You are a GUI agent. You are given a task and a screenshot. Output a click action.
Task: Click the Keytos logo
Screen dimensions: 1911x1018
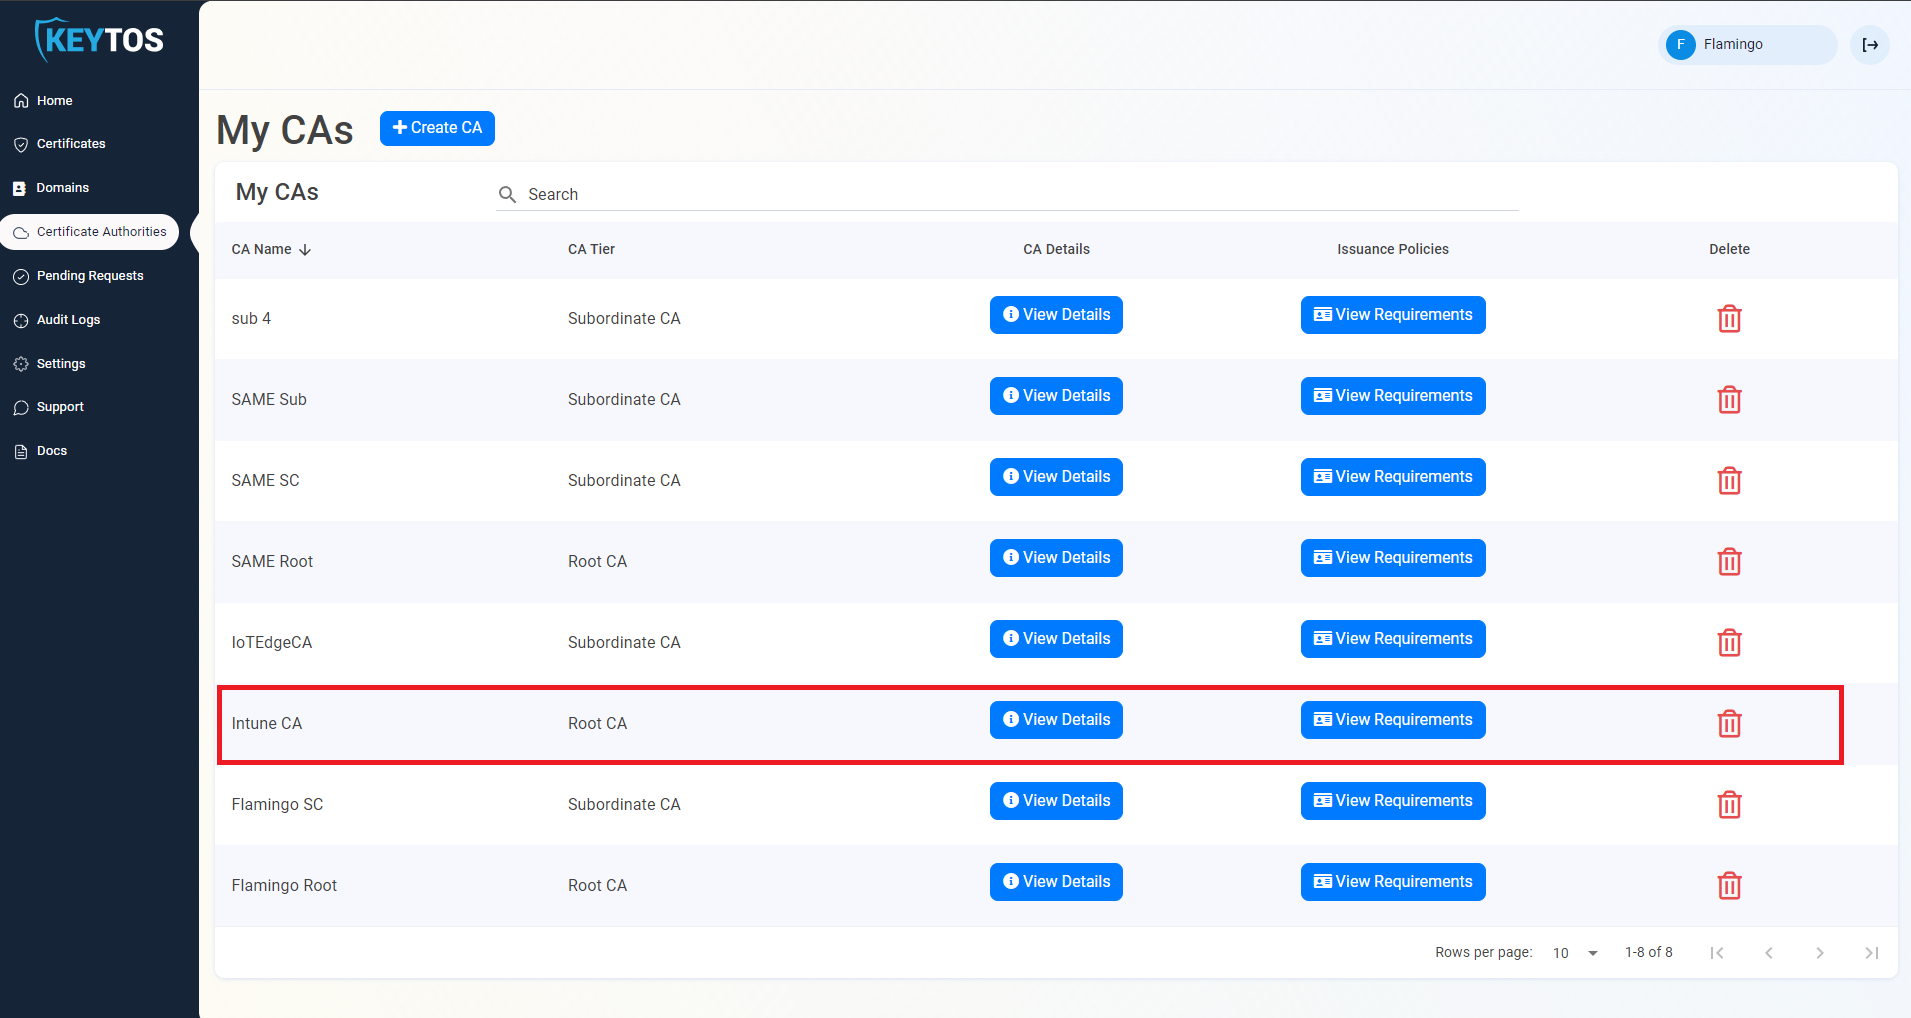click(x=97, y=39)
